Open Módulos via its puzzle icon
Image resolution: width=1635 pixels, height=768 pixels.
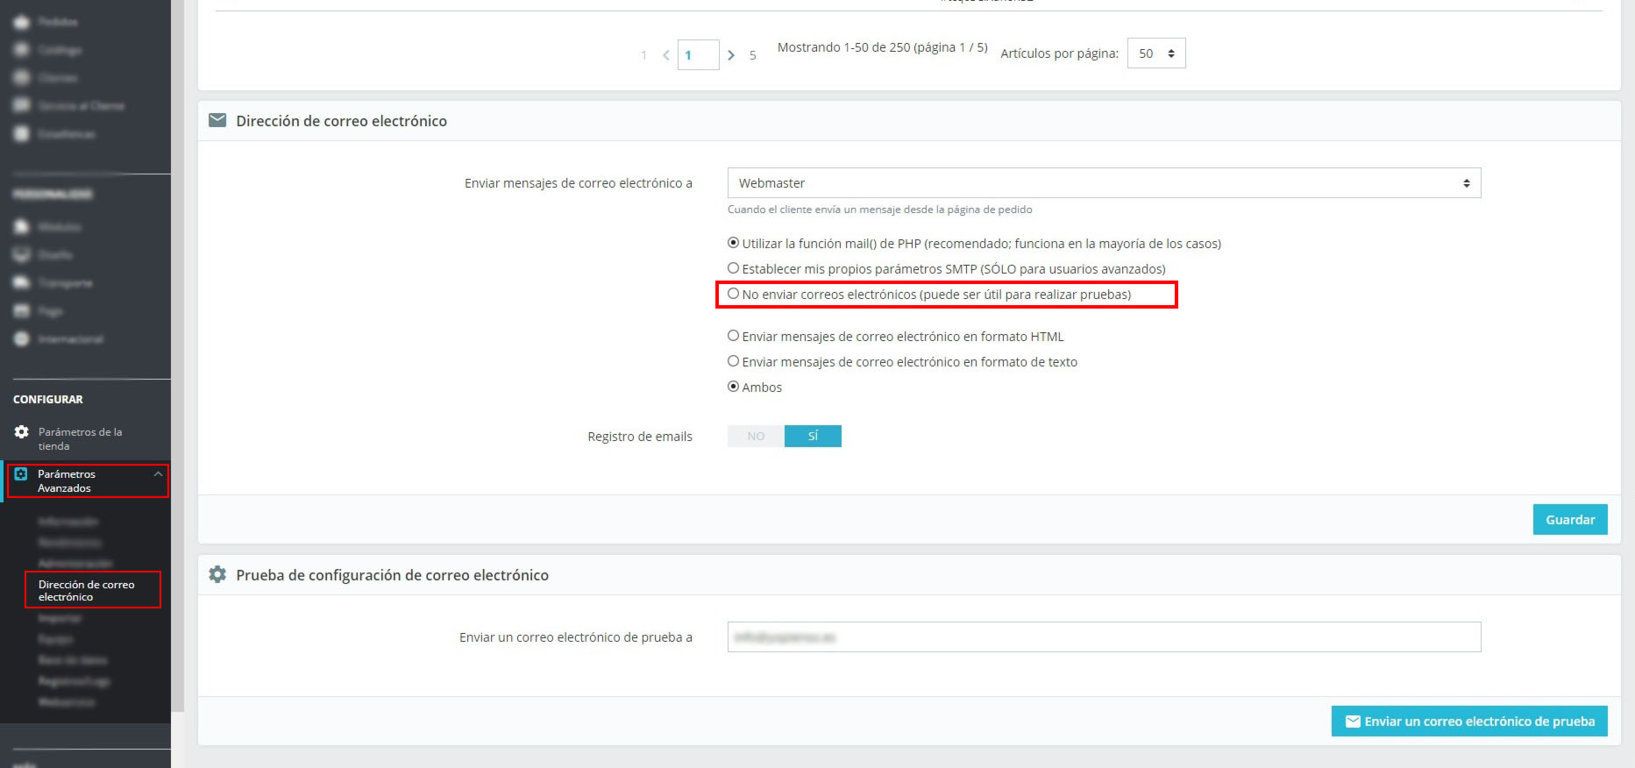click(21, 227)
